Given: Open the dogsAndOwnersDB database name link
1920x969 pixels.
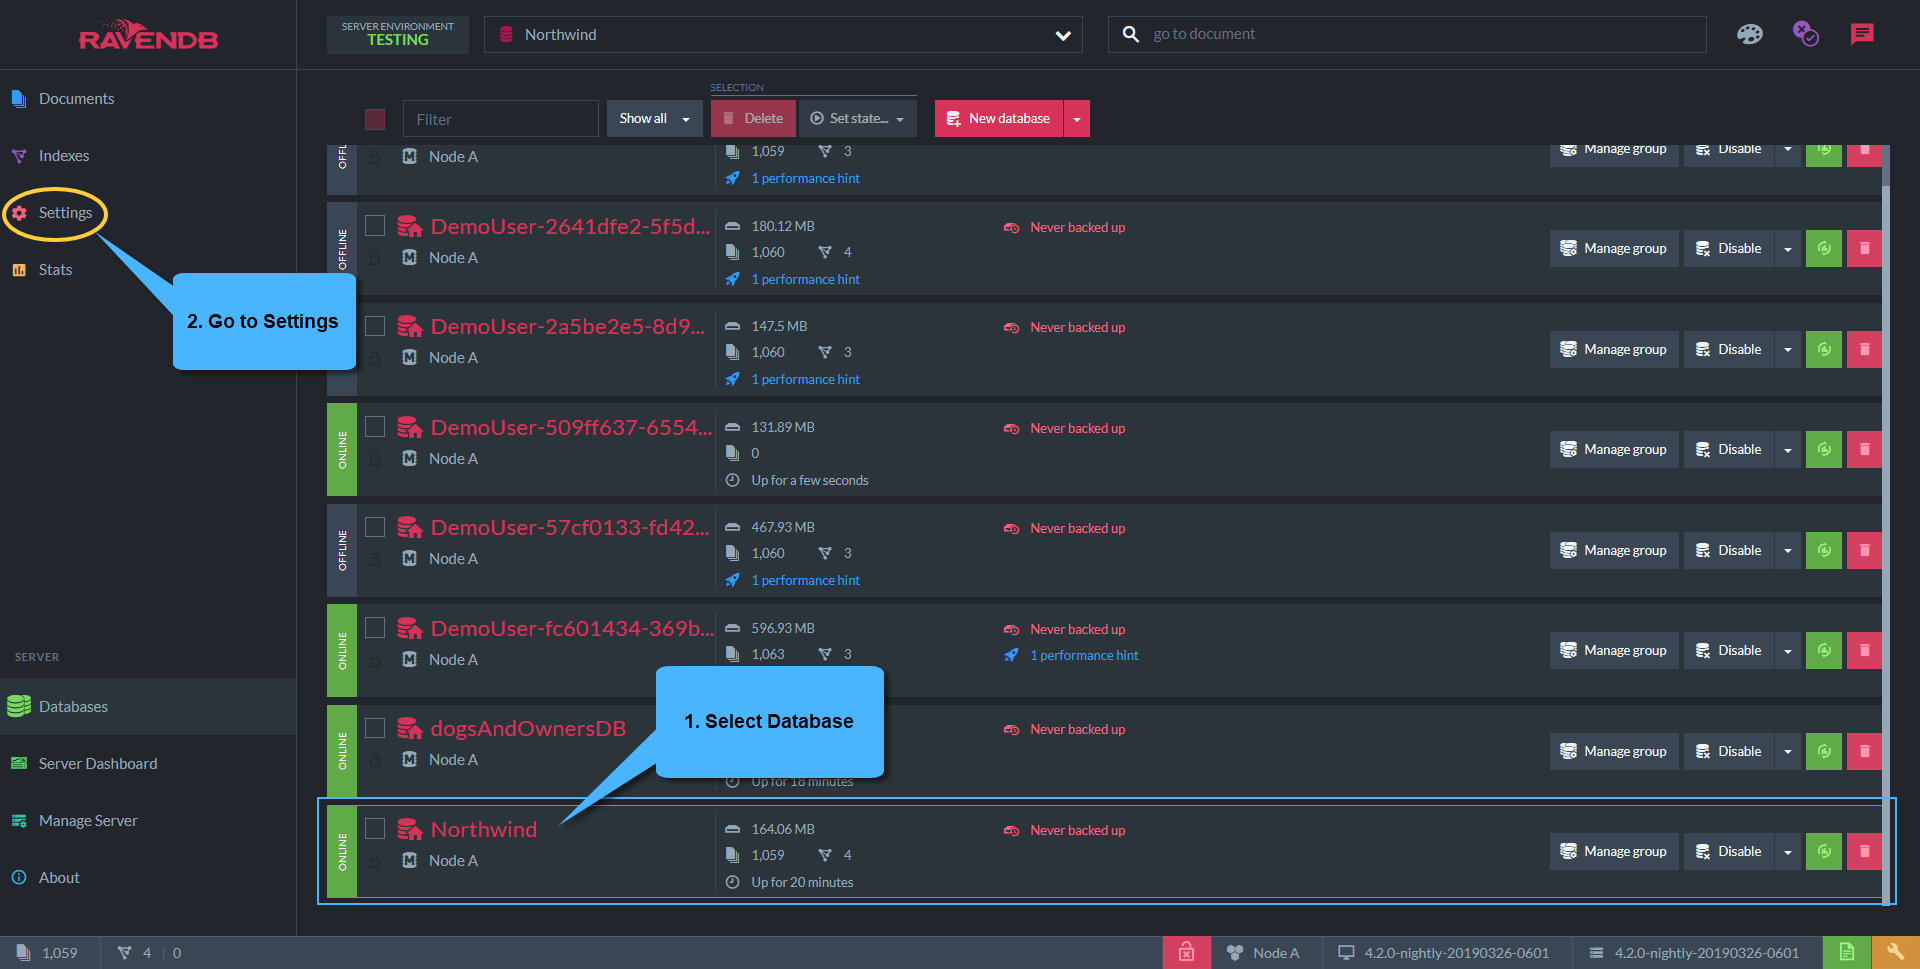Looking at the screenshot, I should (528, 728).
